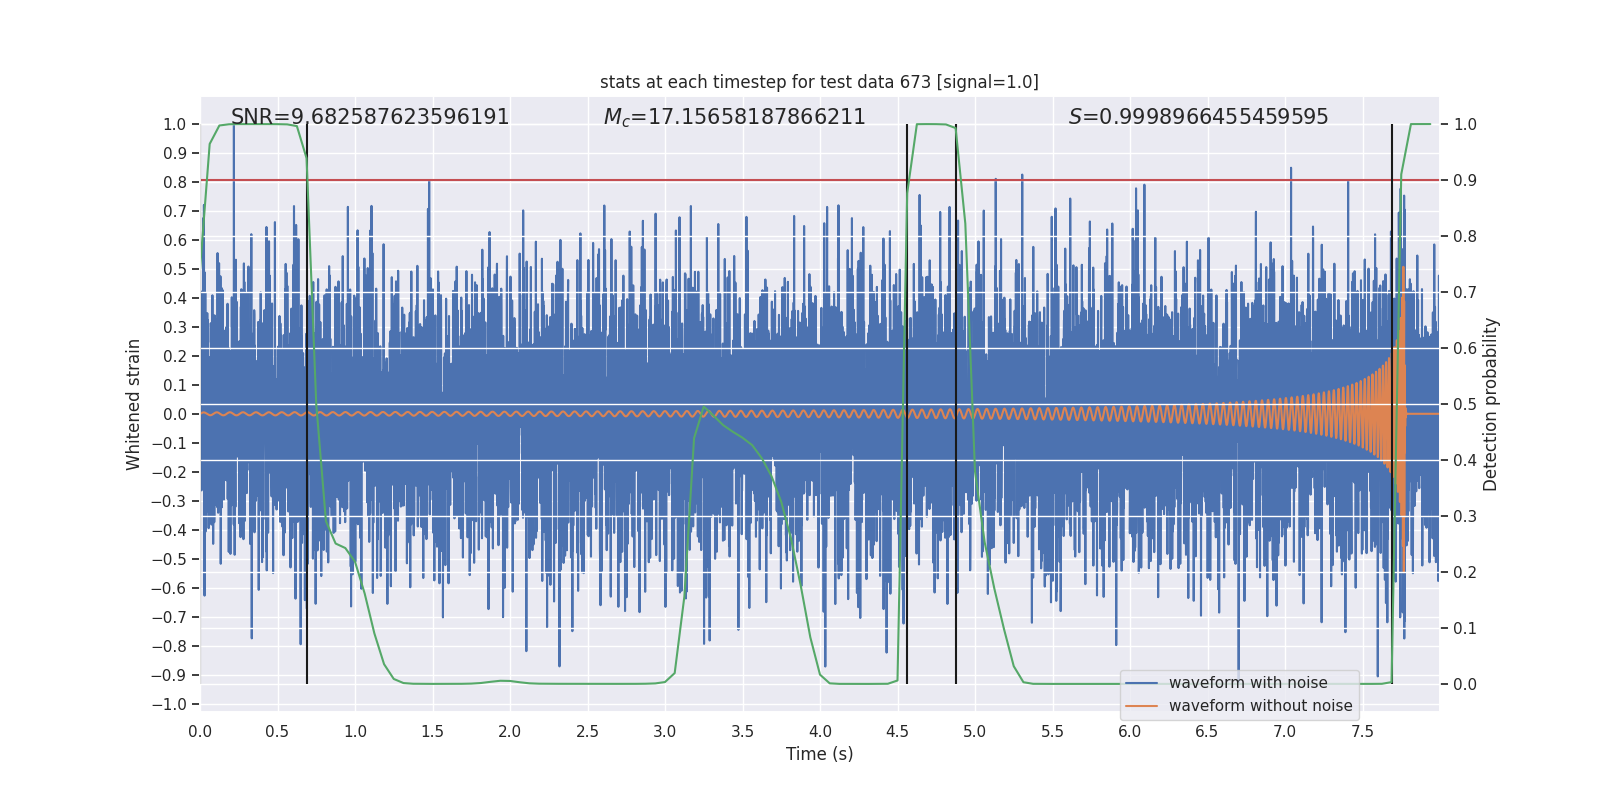This screenshot has height=800, width=1600.
Task: Click the plot title mentioning test data 673
Action: tap(819, 82)
